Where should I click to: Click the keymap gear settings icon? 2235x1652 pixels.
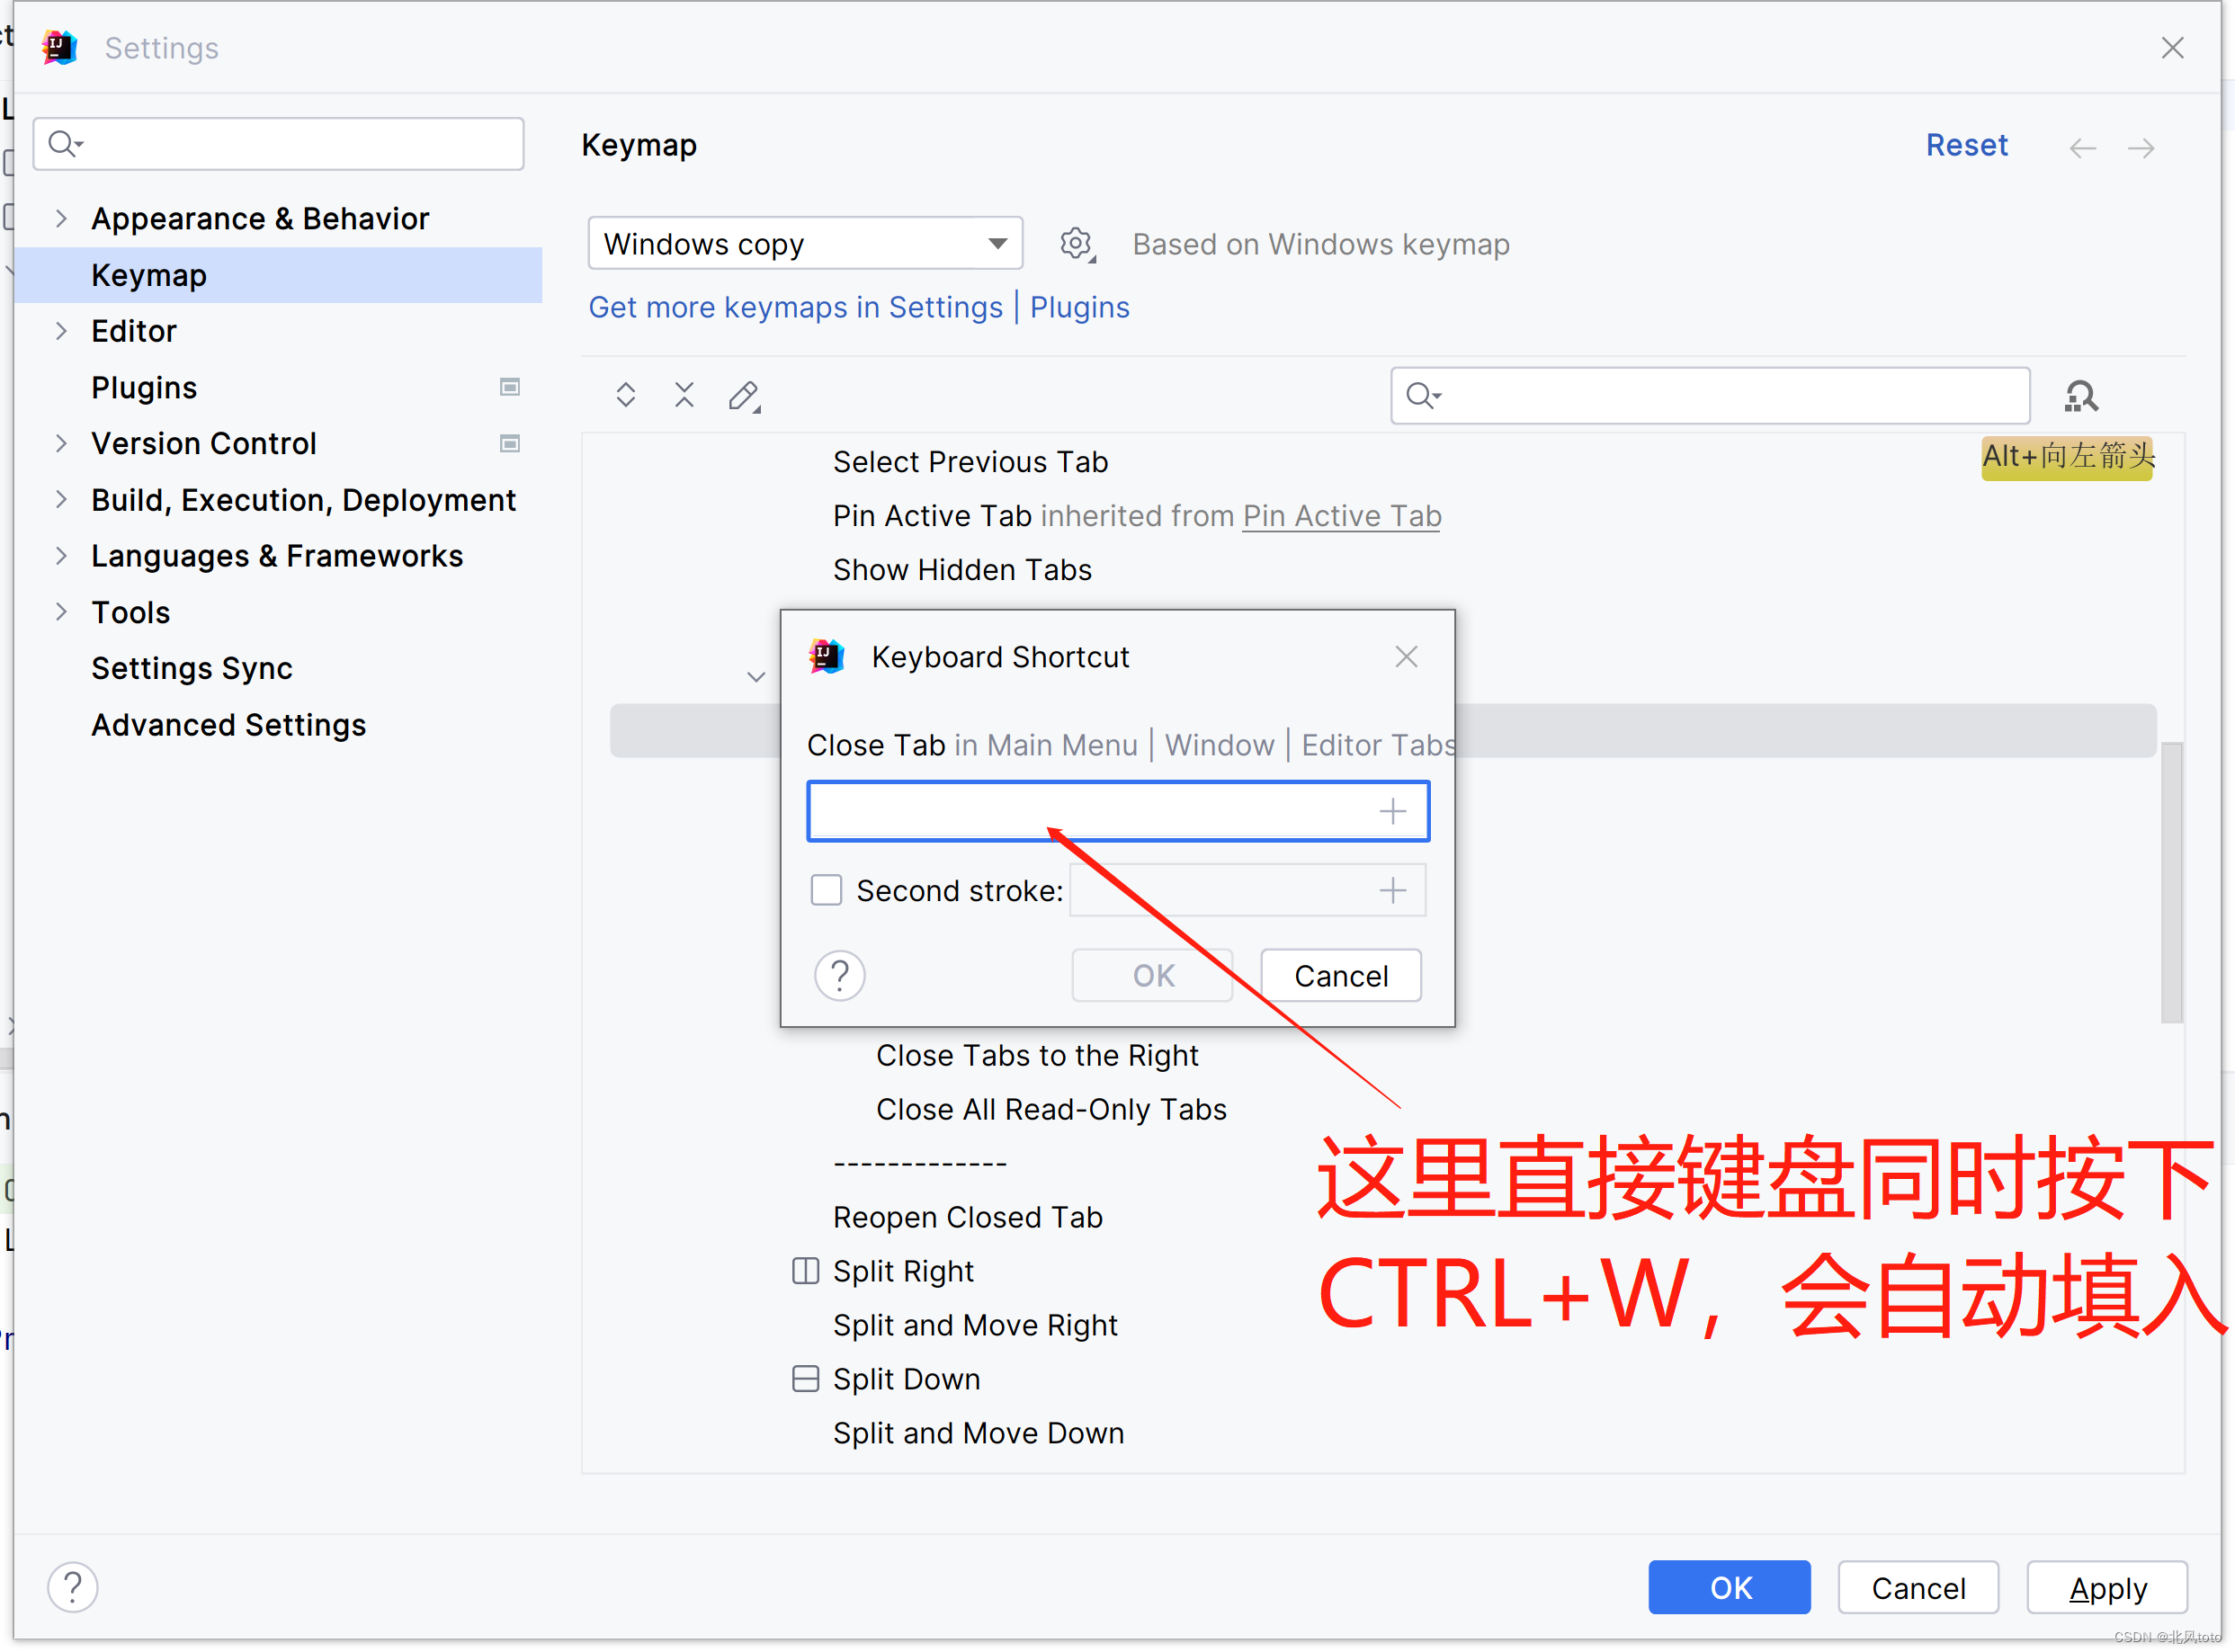[x=1077, y=244]
